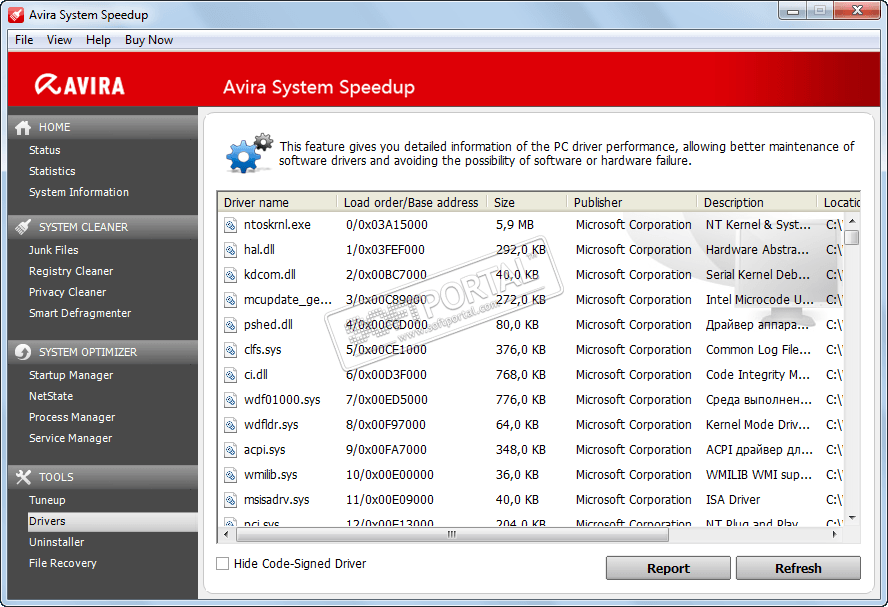Click the System Cleaner brush icon
This screenshot has height=607, width=888.
[x=23, y=227]
